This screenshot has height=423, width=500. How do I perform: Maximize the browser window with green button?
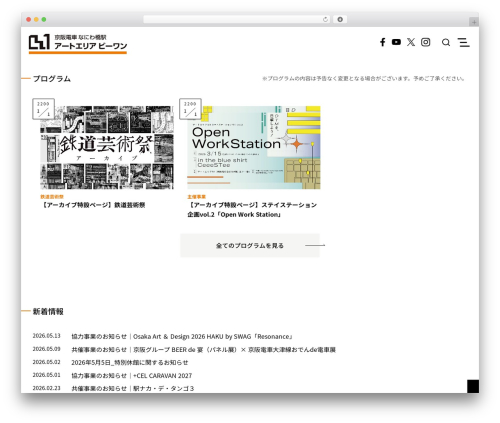tap(44, 19)
